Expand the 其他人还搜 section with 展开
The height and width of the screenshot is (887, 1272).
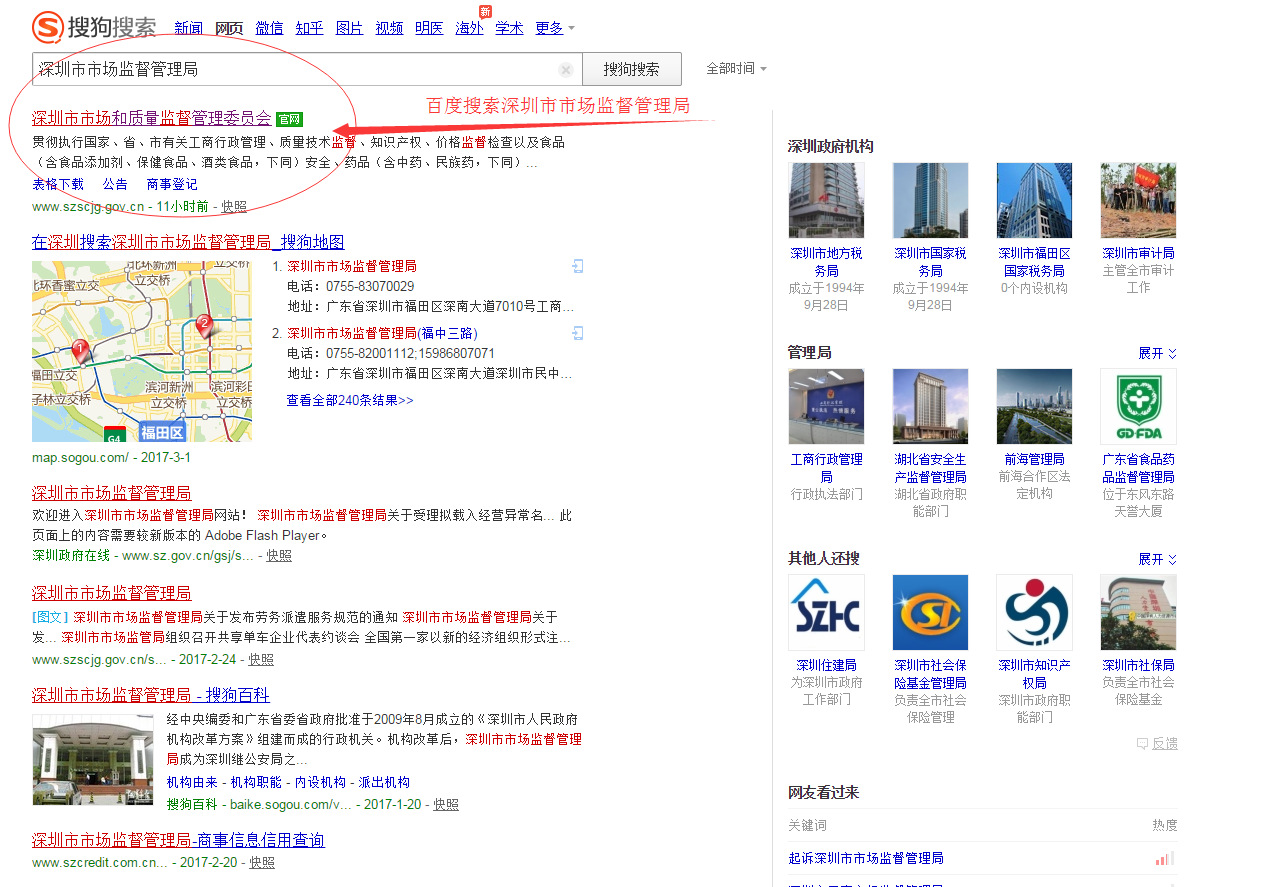click(1158, 559)
